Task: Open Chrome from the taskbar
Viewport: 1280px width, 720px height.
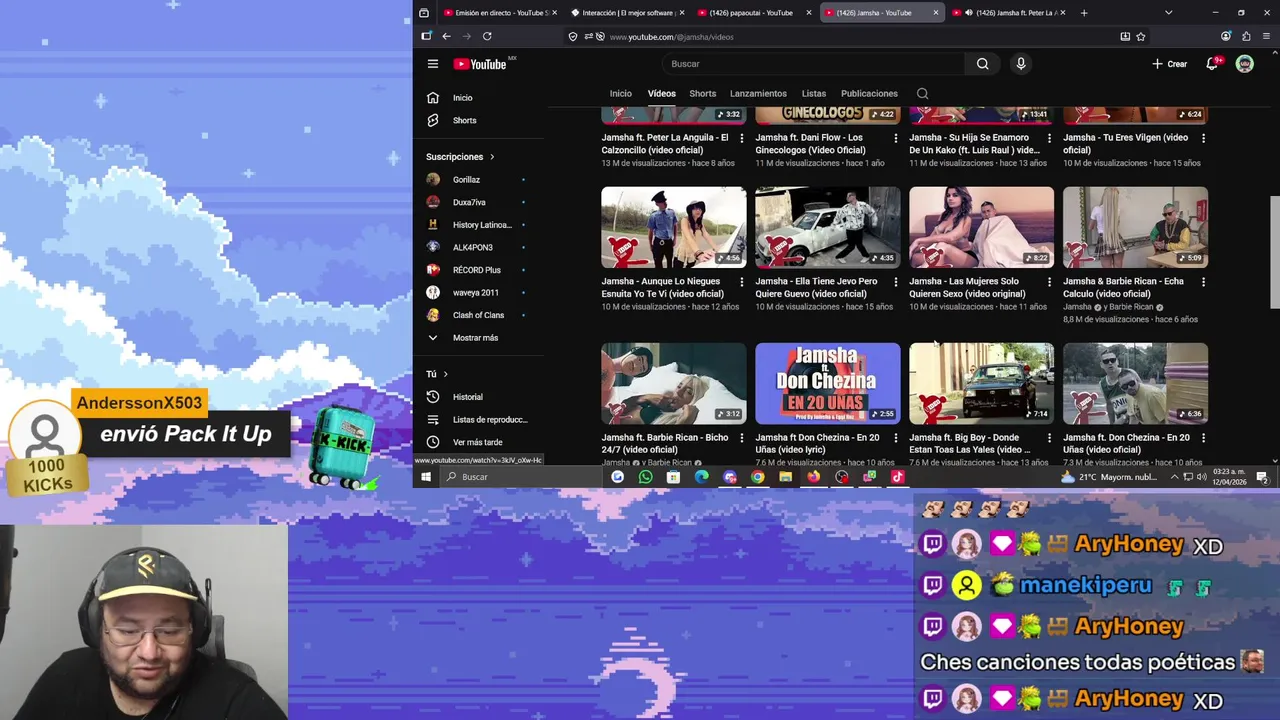Action: coord(758,477)
